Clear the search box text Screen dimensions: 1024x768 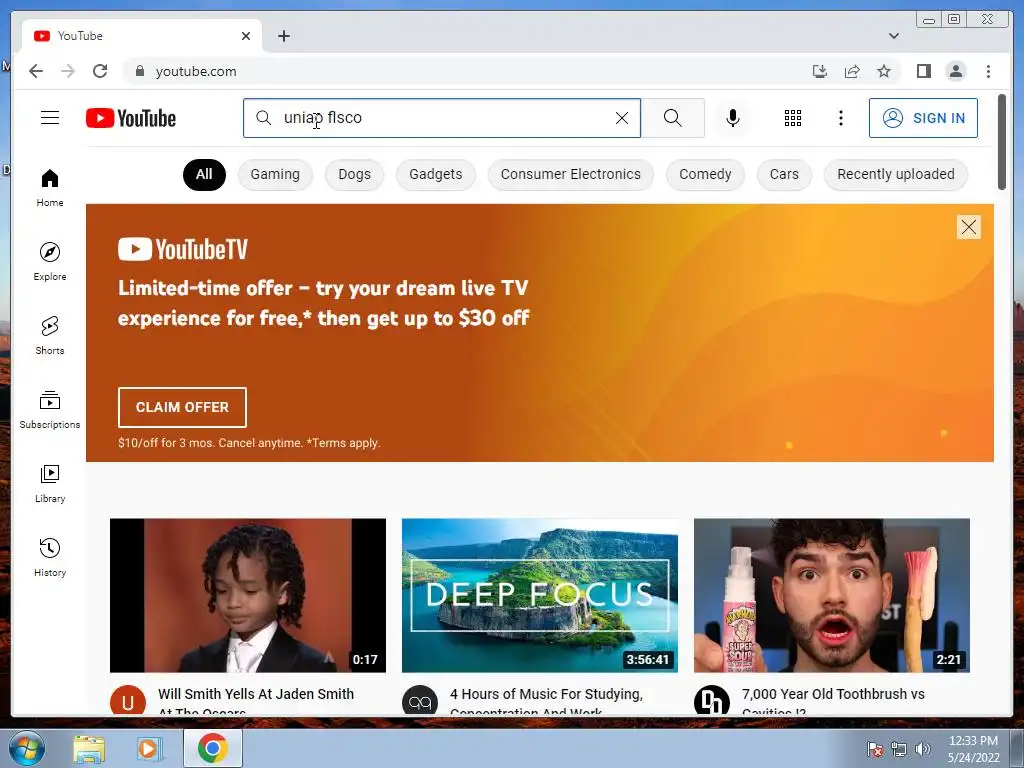coord(622,118)
